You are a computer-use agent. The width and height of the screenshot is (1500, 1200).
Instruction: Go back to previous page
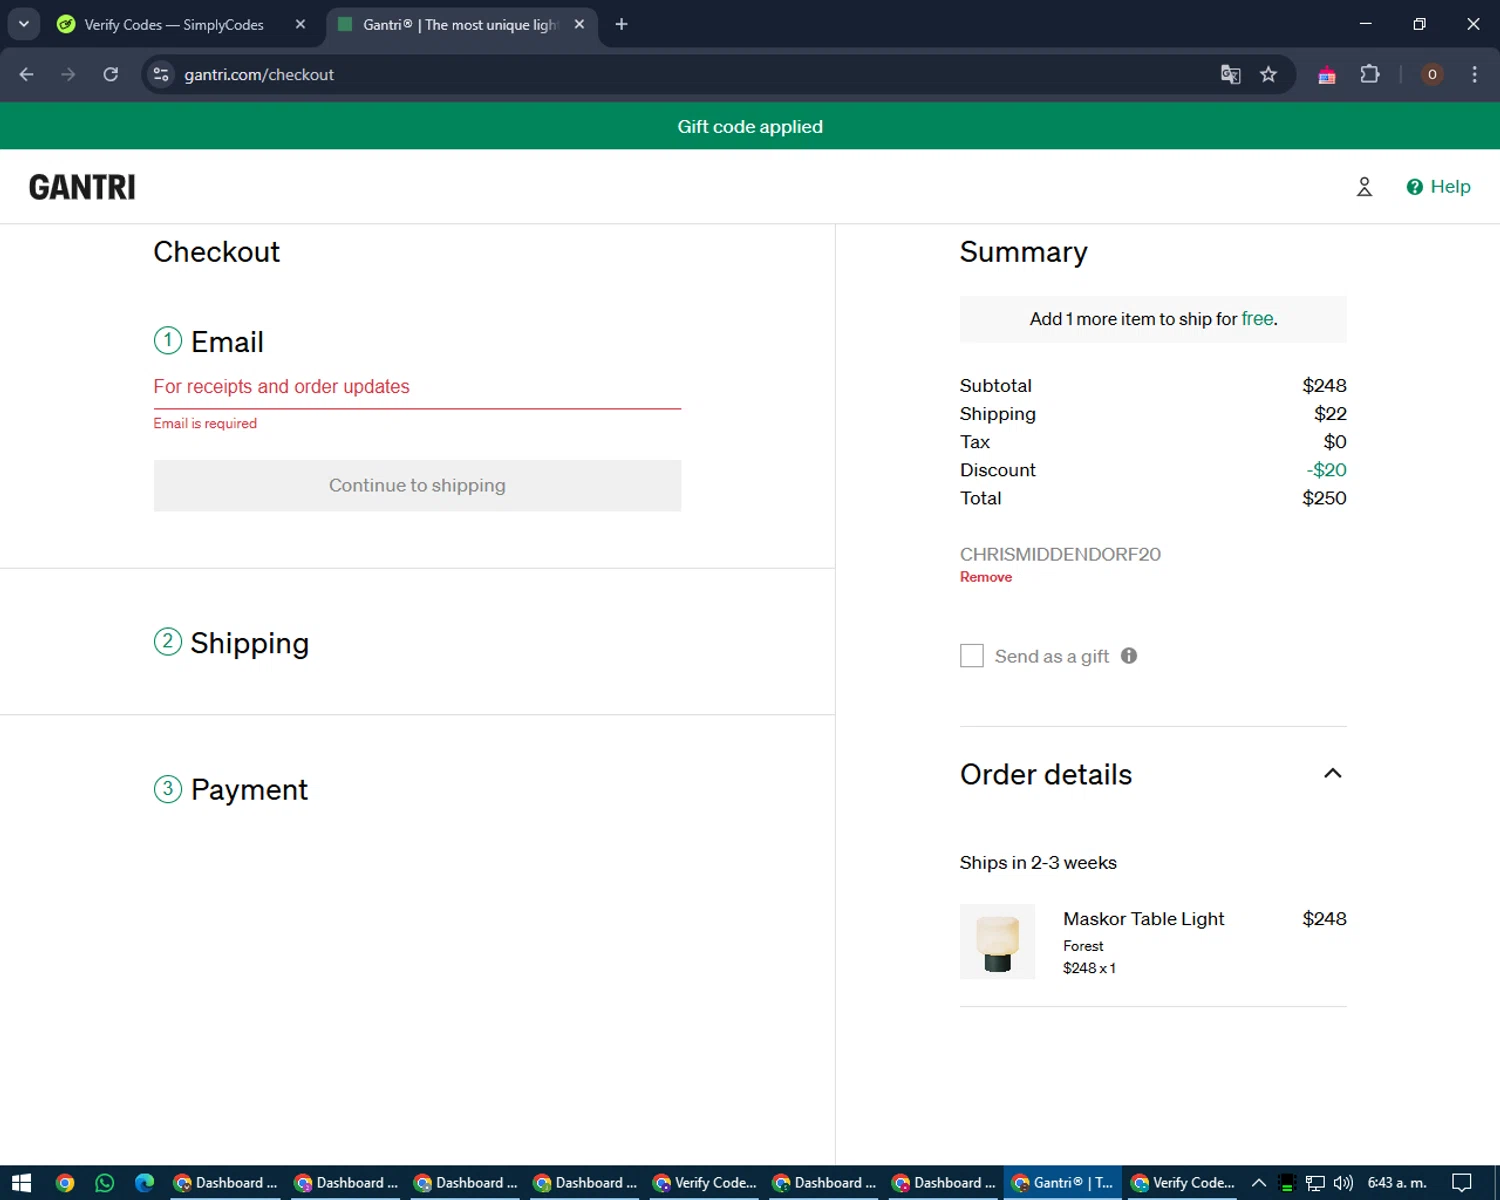[26, 74]
